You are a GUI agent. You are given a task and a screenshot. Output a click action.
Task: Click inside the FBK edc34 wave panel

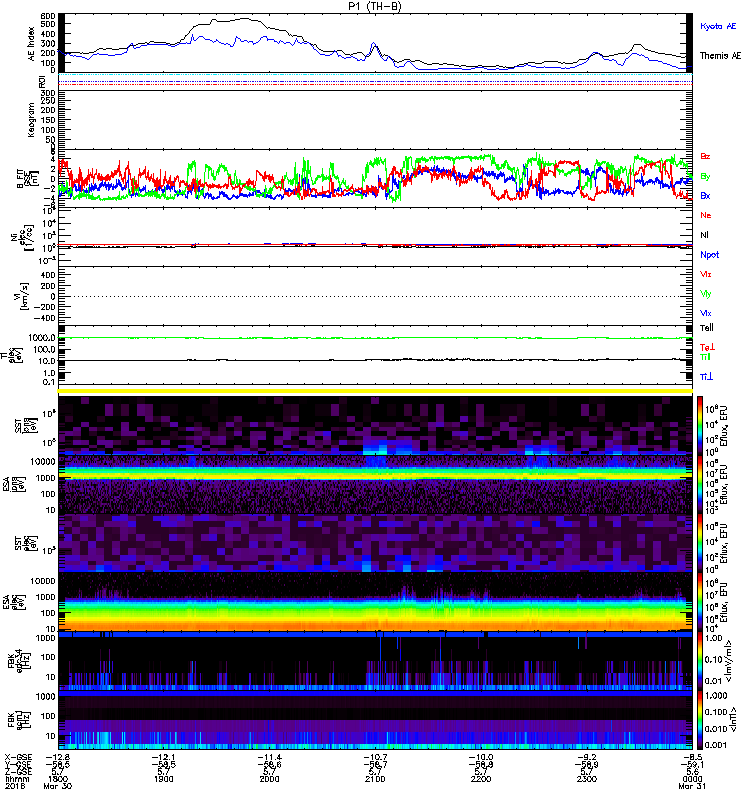pos(375,661)
